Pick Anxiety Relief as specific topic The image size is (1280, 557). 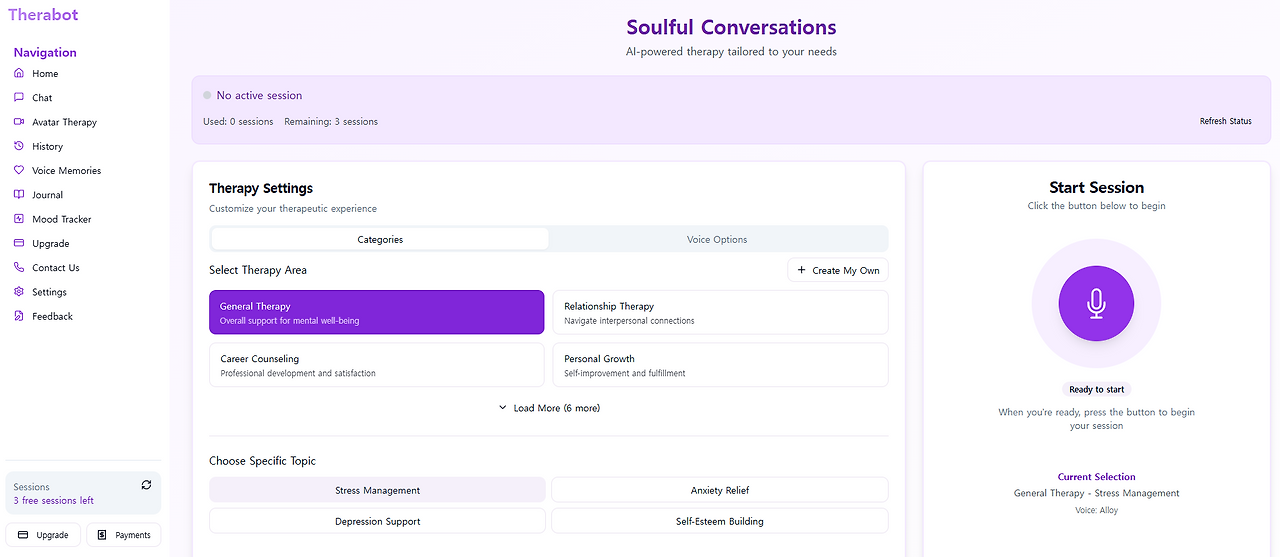[x=720, y=490]
